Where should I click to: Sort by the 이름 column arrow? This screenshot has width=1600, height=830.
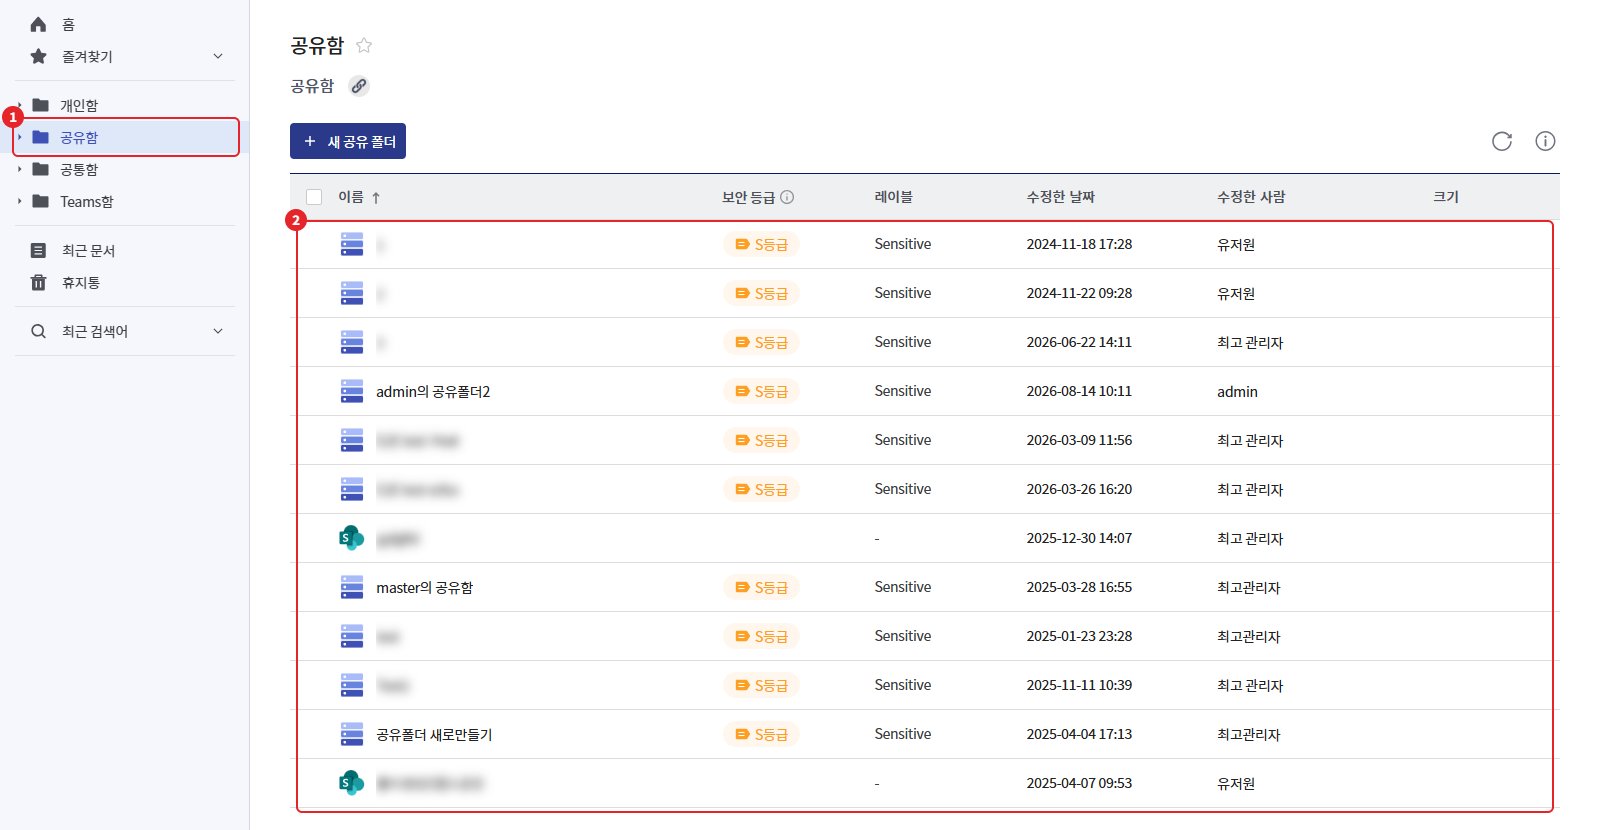coord(376,198)
